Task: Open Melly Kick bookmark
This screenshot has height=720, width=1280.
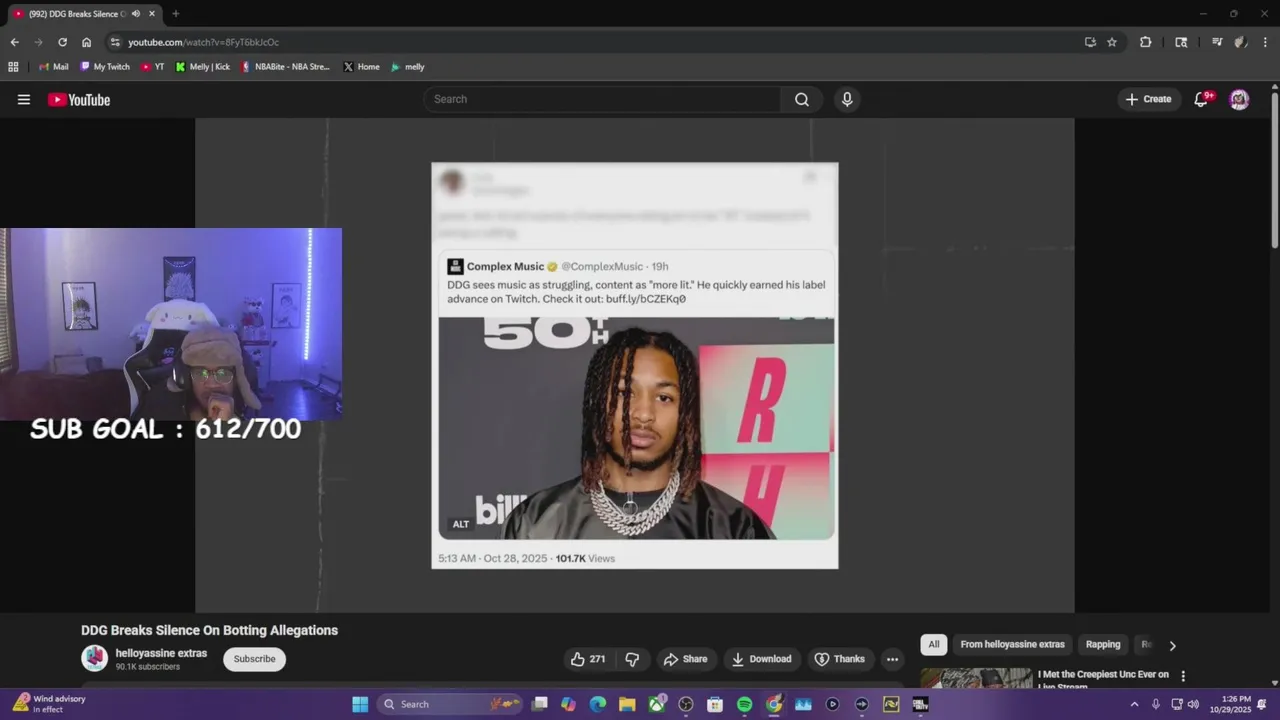Action: tap(203, 67)
